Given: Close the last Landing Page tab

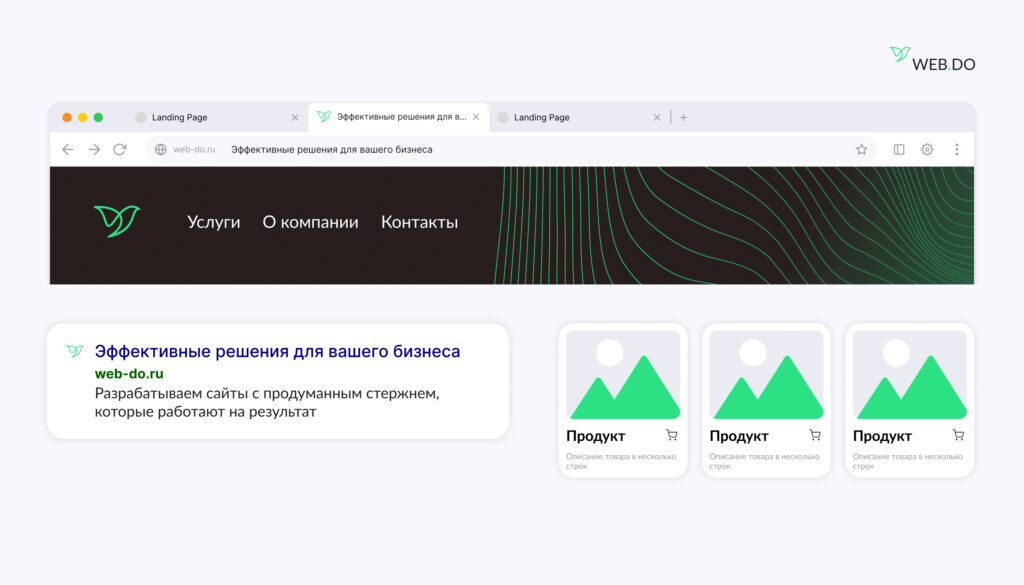Looking at the screenshot, I should pyautogui.click(x=657, y=118).
